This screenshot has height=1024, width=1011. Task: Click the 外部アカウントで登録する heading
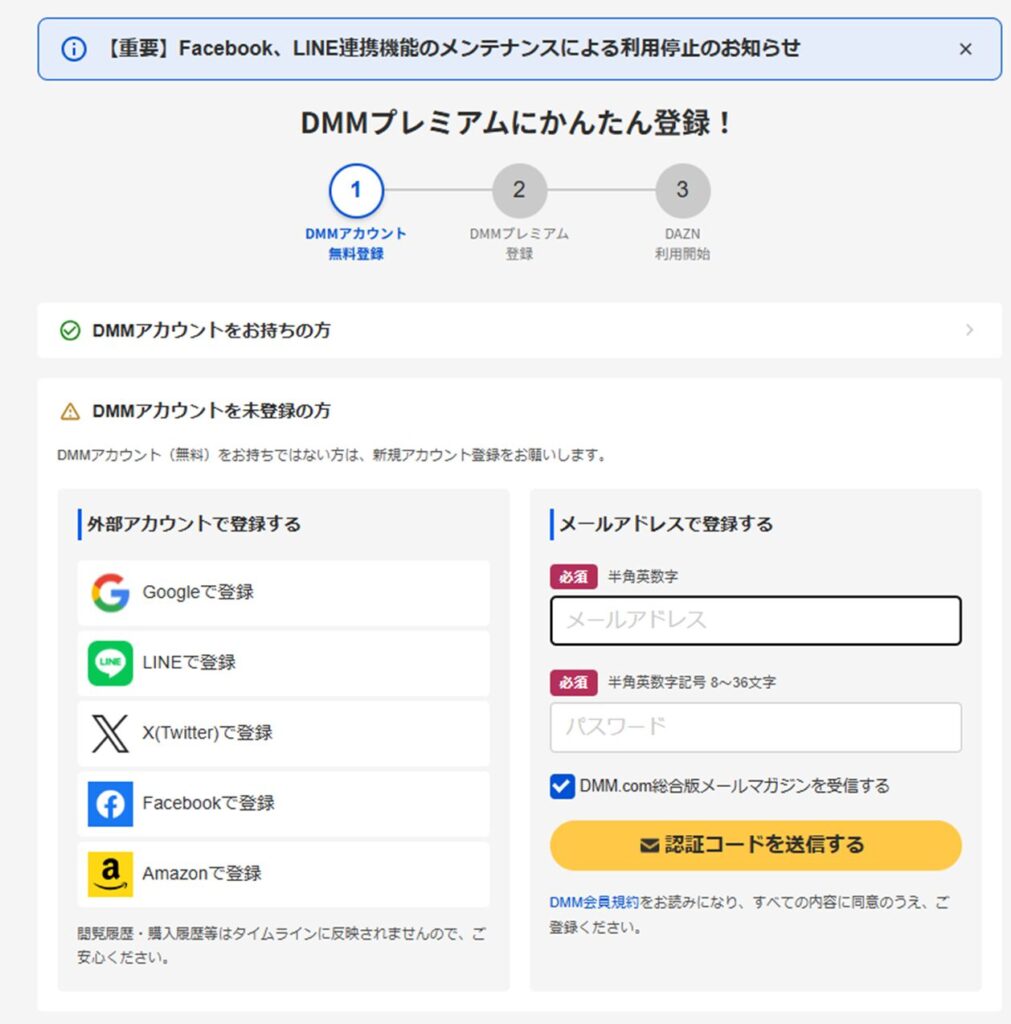(x=194, y=524)
